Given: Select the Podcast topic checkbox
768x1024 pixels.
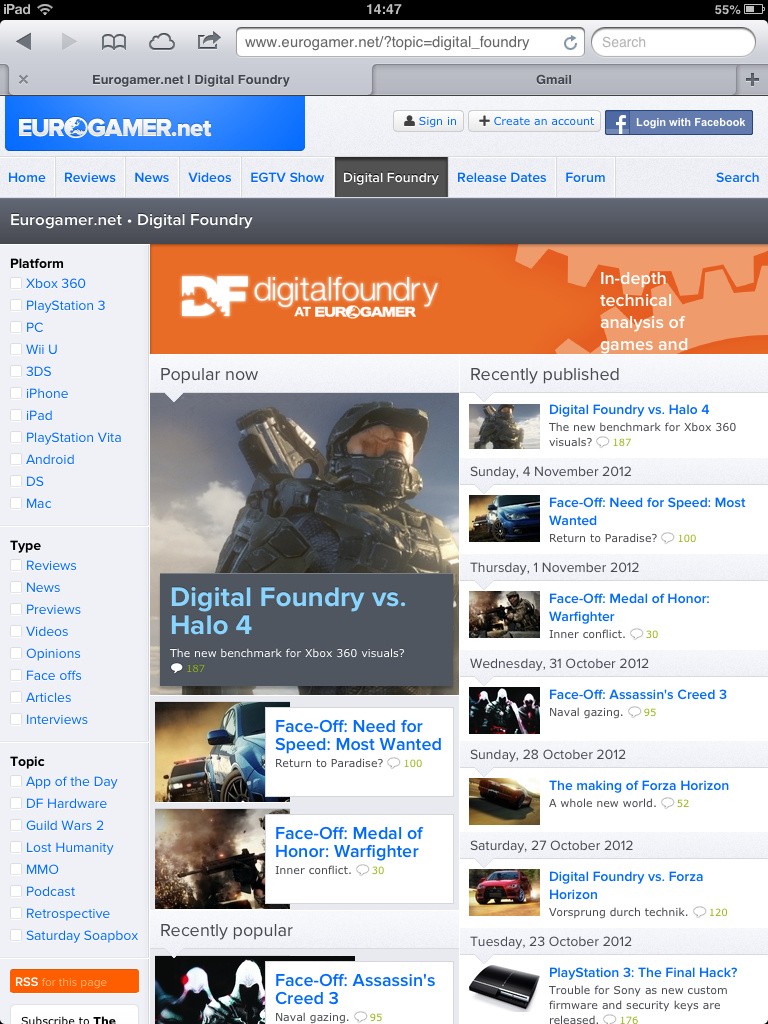Looking at the screenshot, I should pos(16,892).
